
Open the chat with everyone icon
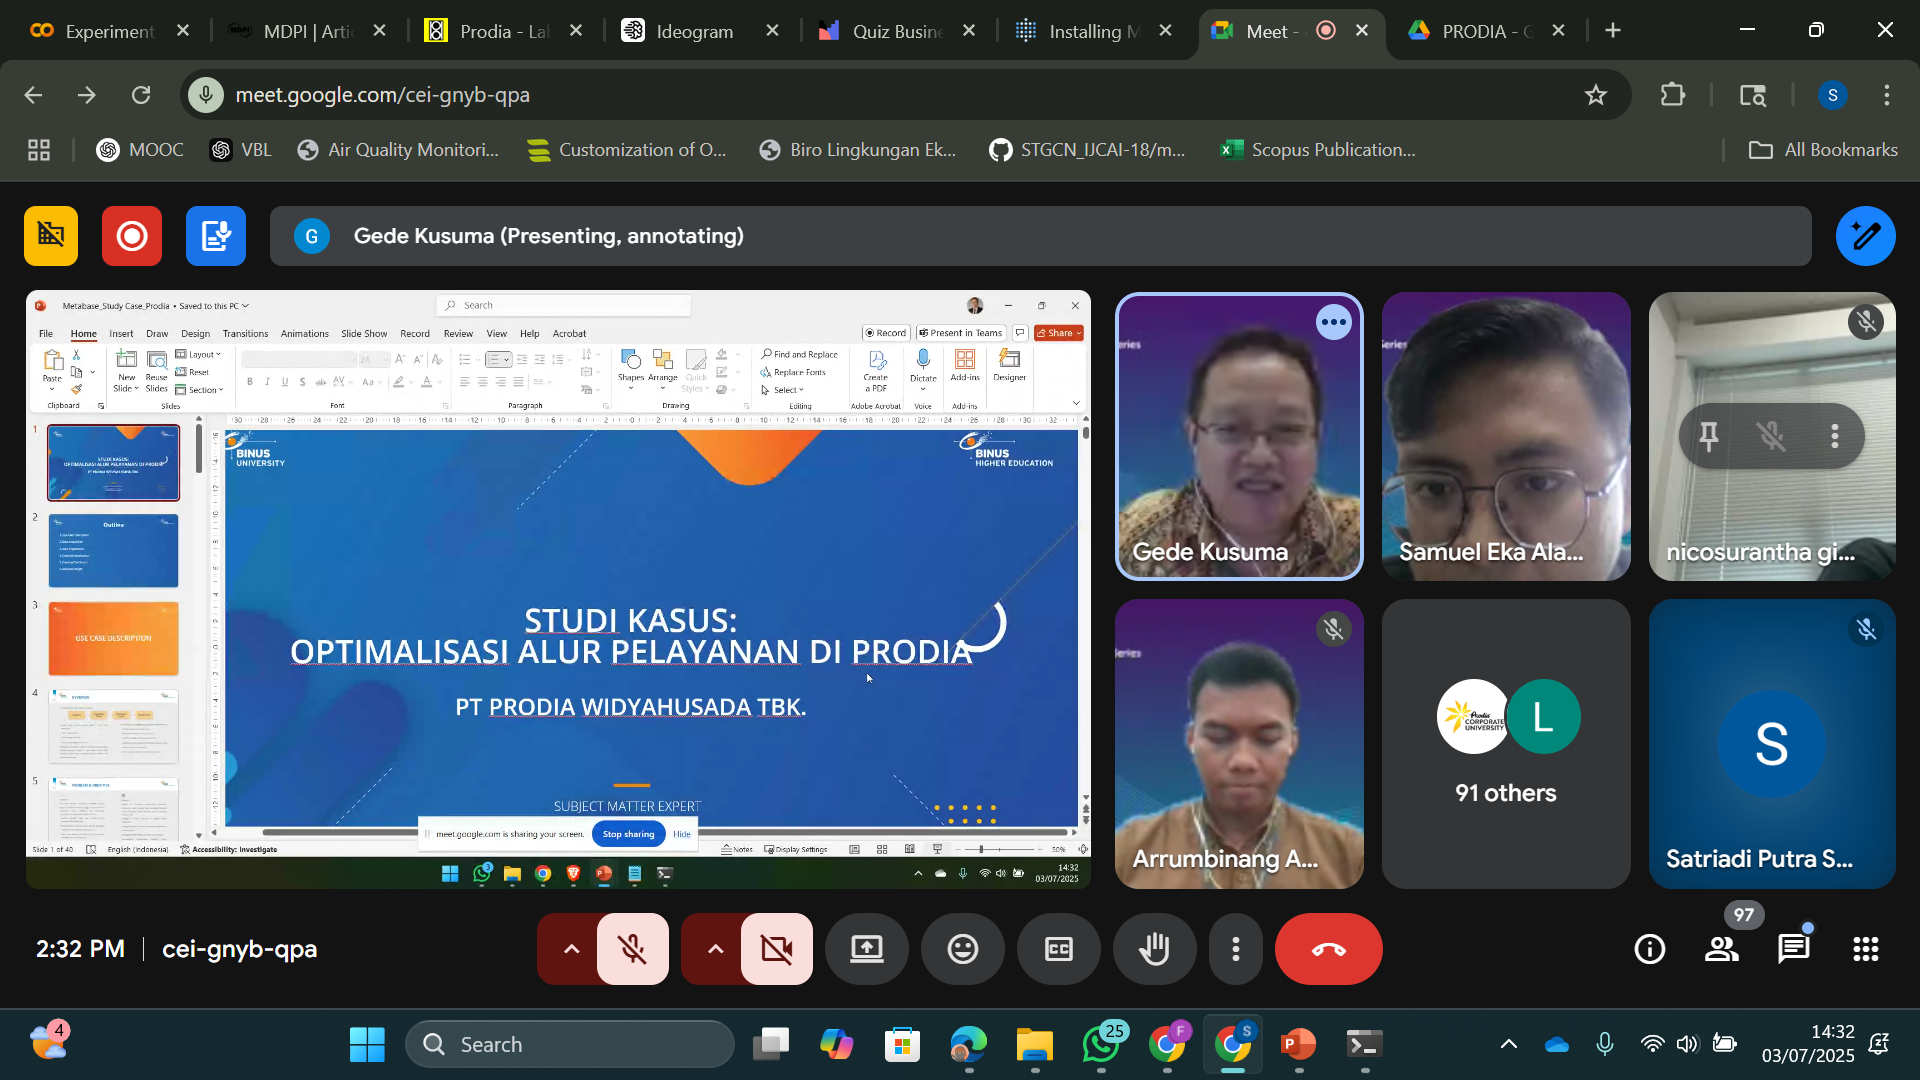coord(1794,949)
